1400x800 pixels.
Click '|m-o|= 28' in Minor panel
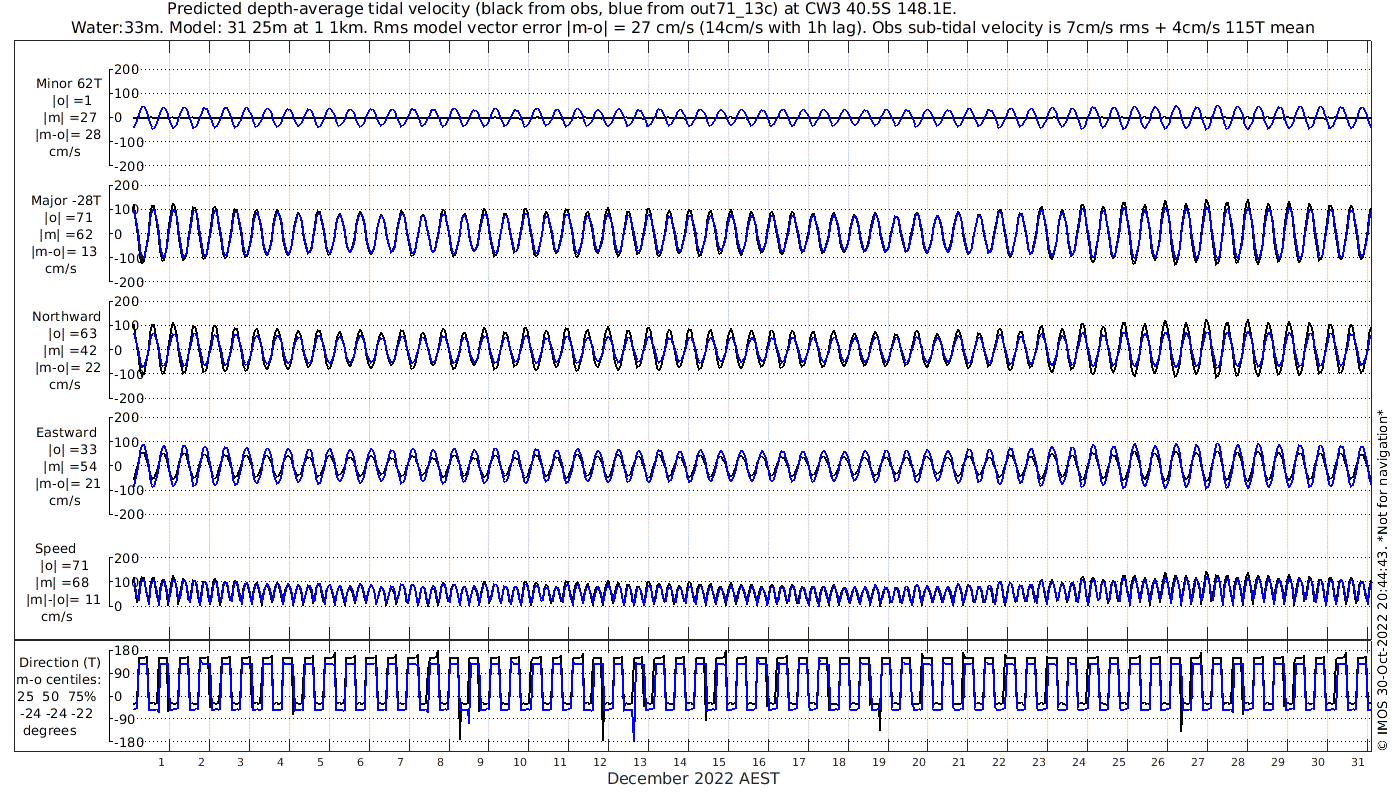point(68,135)
